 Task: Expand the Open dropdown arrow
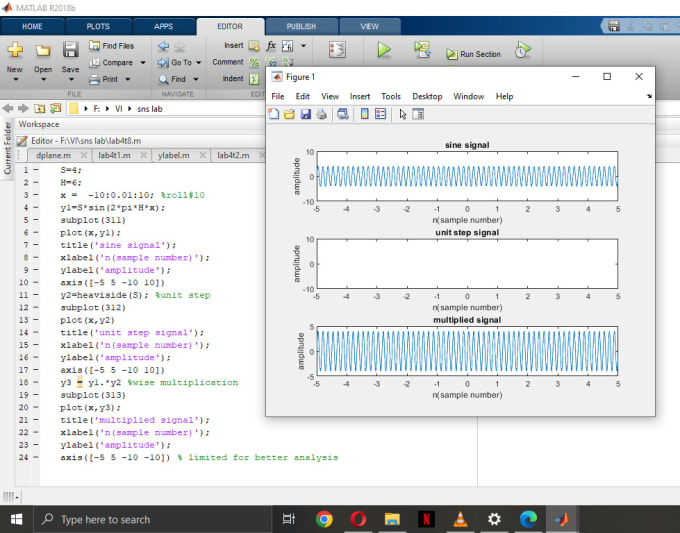tap(43, 79)
